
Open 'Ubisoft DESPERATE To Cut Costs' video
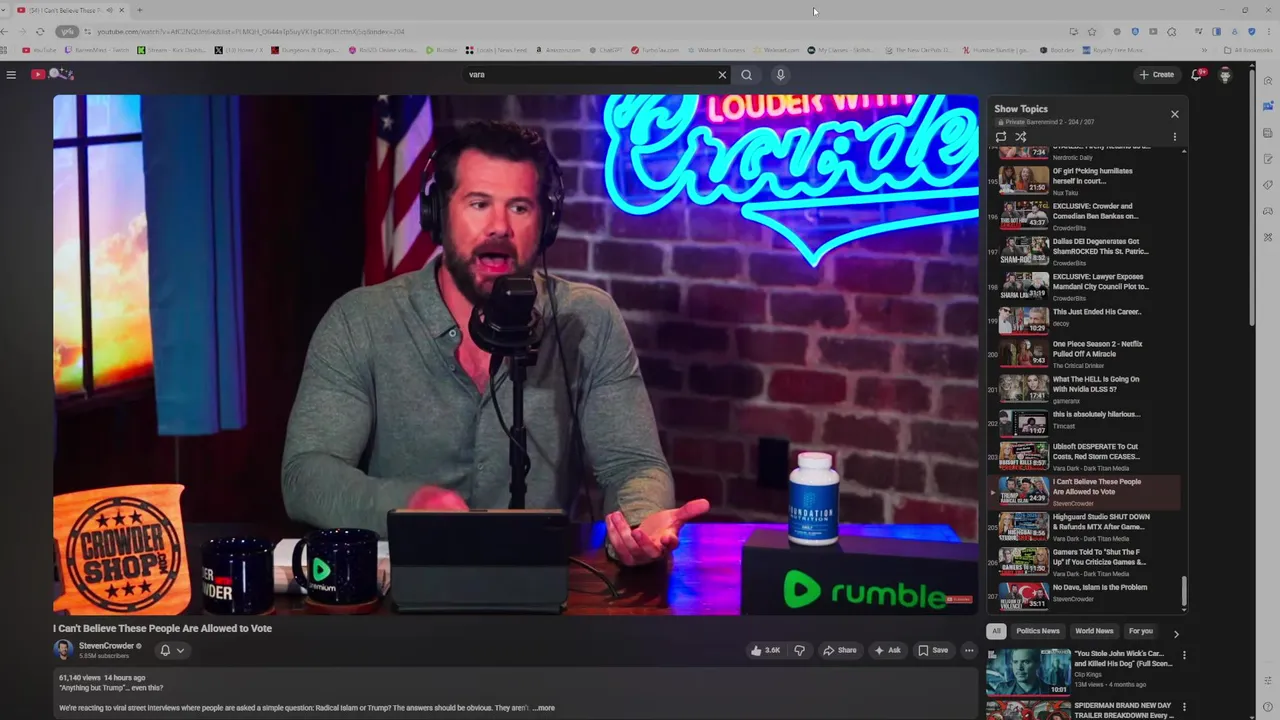(x=1084, y=457)
